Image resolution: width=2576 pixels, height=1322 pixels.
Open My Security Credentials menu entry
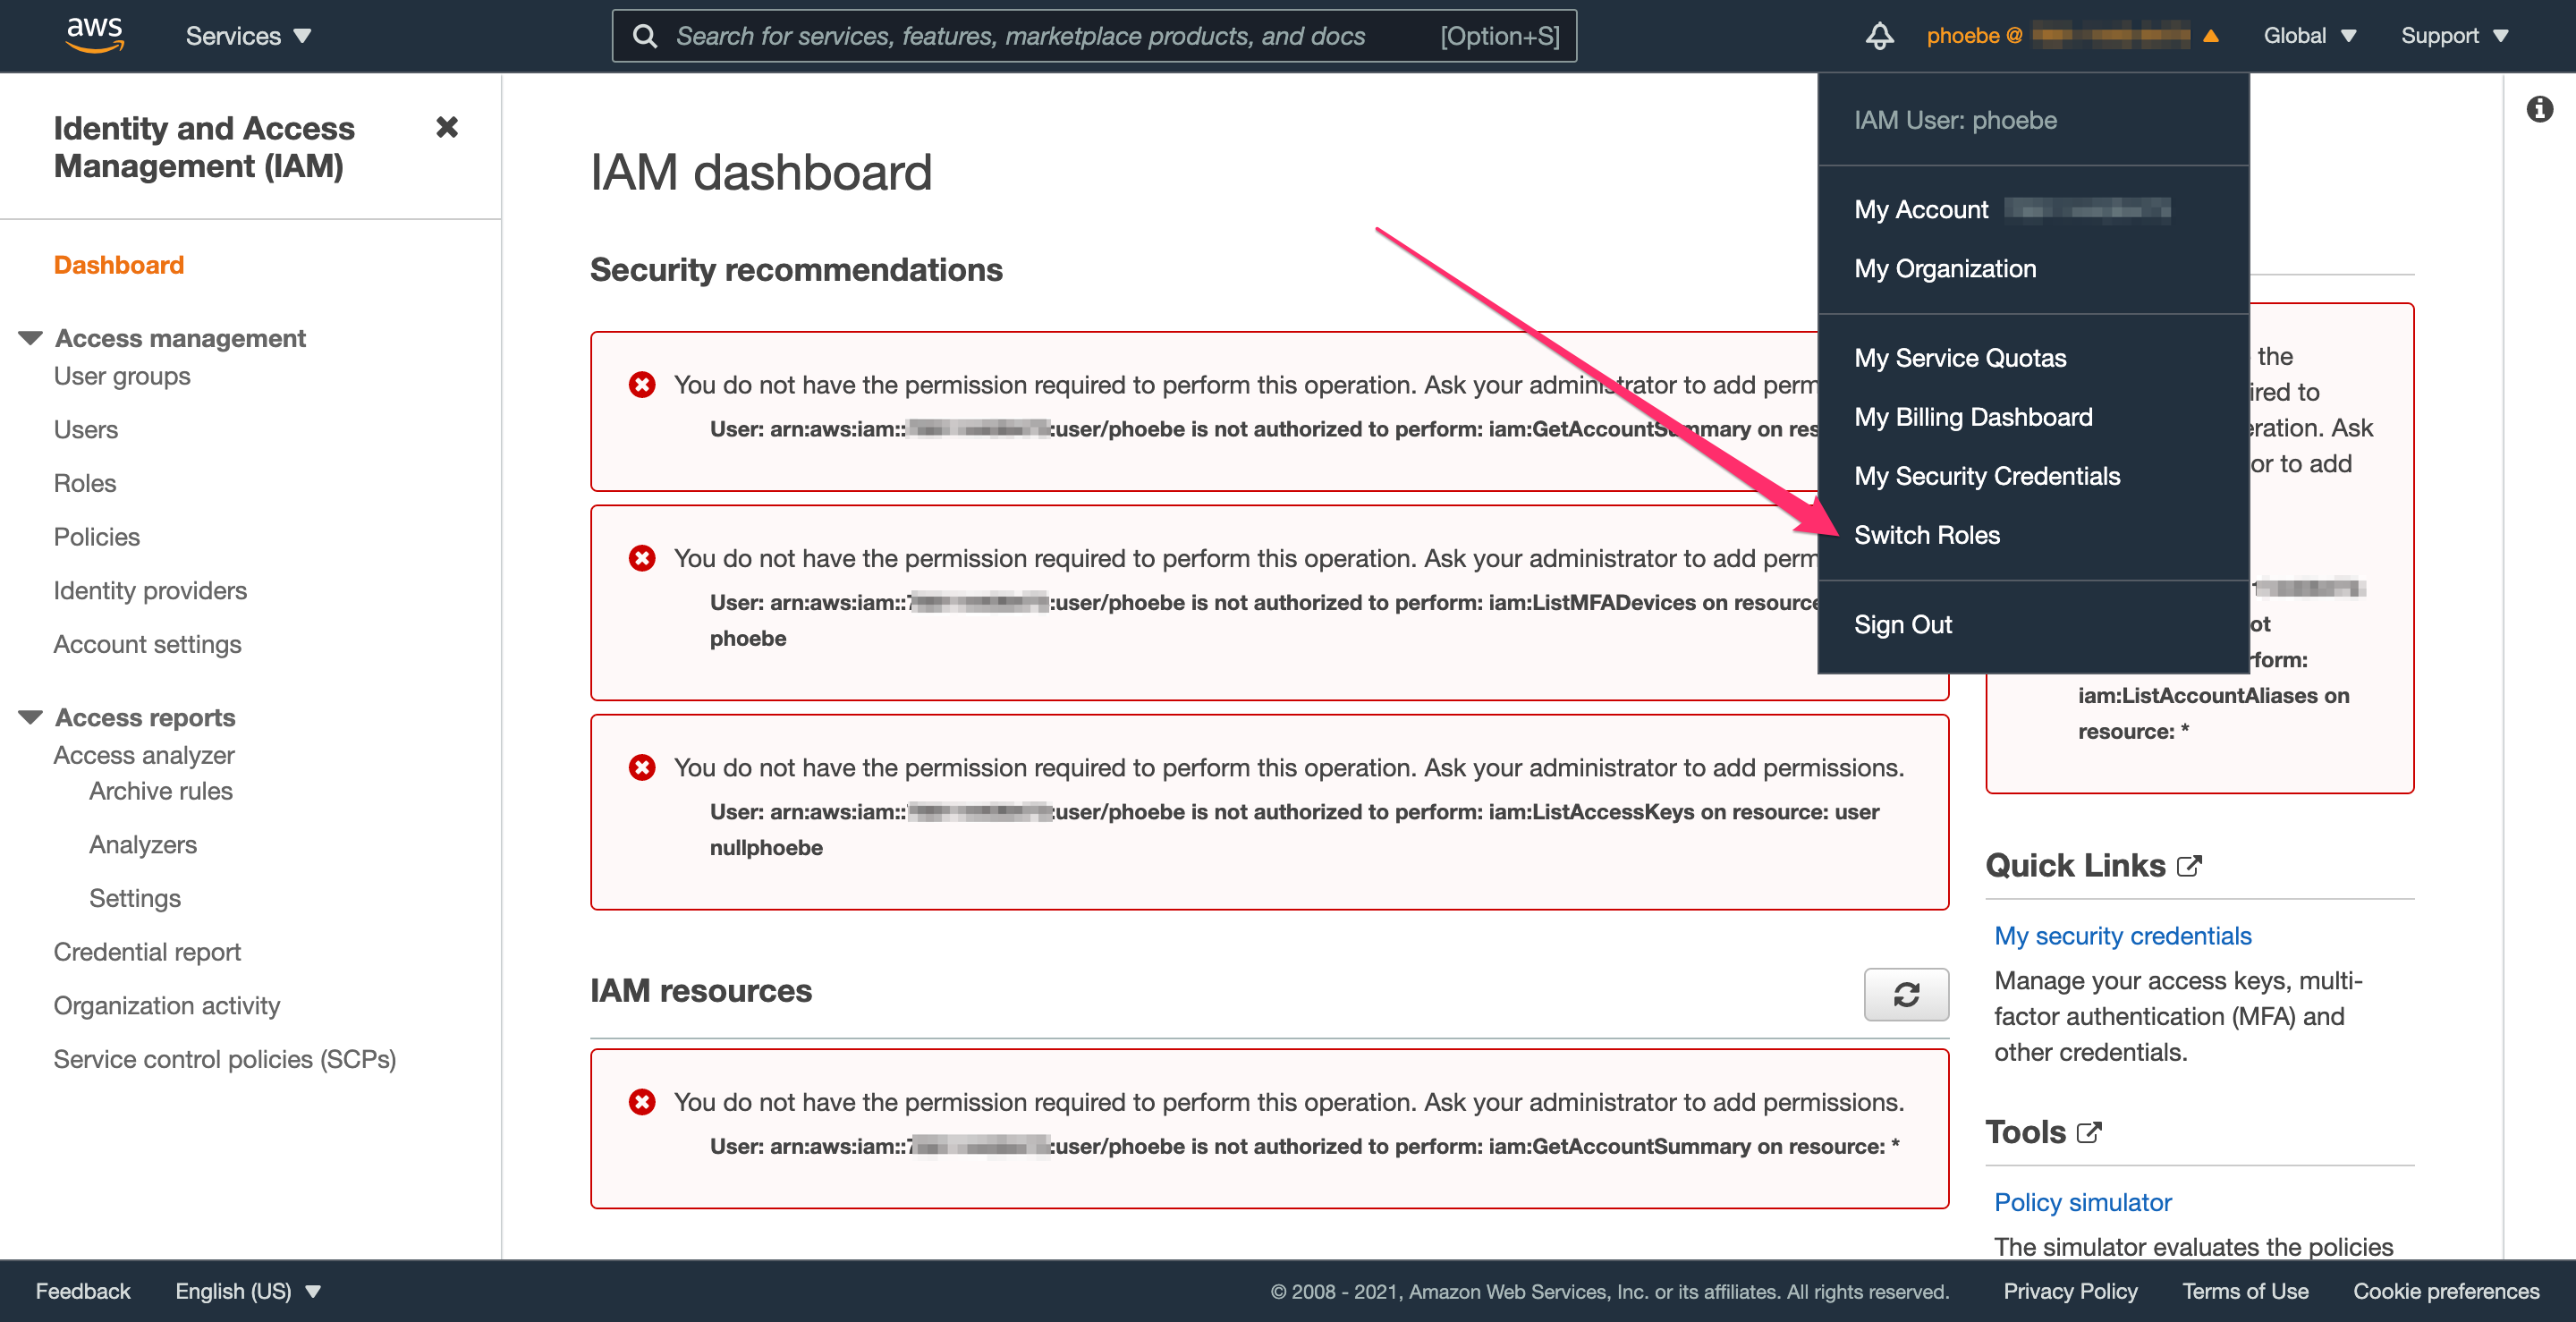pos(1987,476)
